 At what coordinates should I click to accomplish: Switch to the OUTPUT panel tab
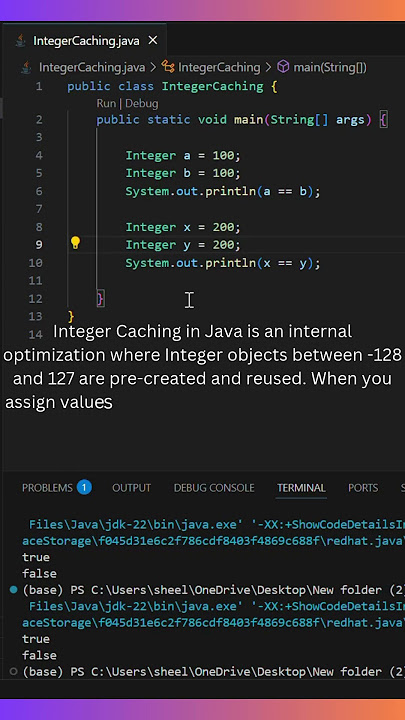click(131, 488)
